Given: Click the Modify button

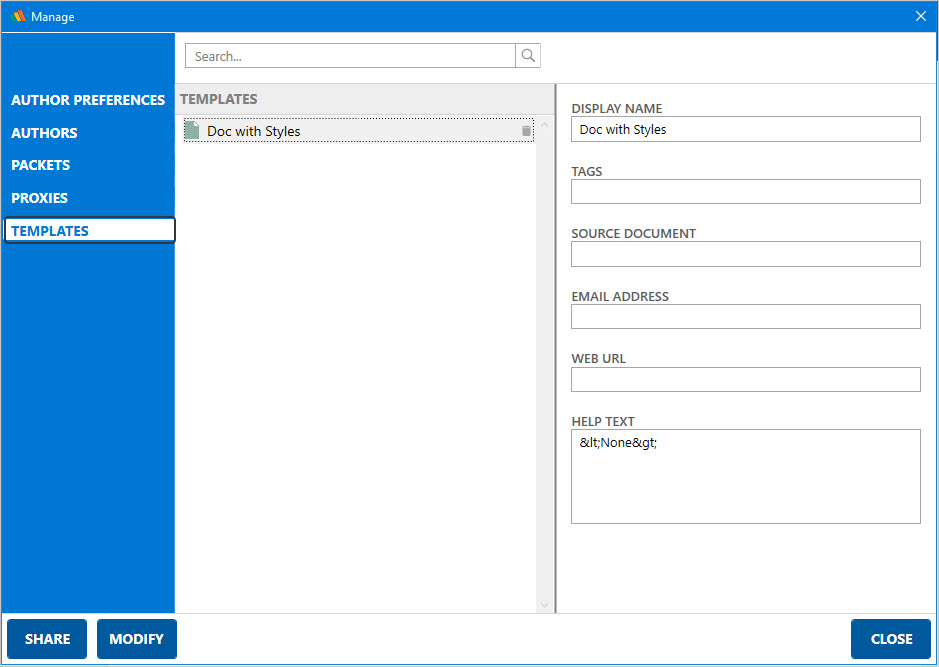Looking at the screenshot, I should click(x=137, y=639).
